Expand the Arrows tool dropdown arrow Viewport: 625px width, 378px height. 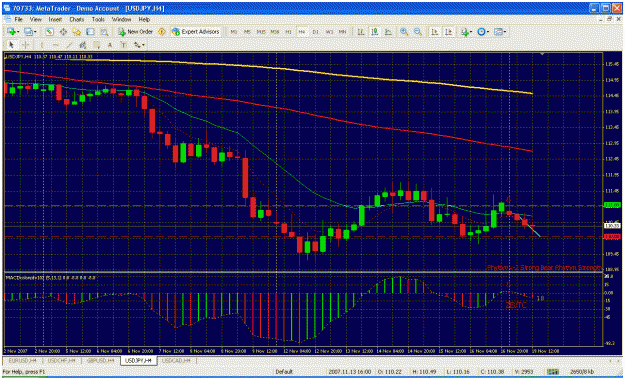(x=143, y=45)
